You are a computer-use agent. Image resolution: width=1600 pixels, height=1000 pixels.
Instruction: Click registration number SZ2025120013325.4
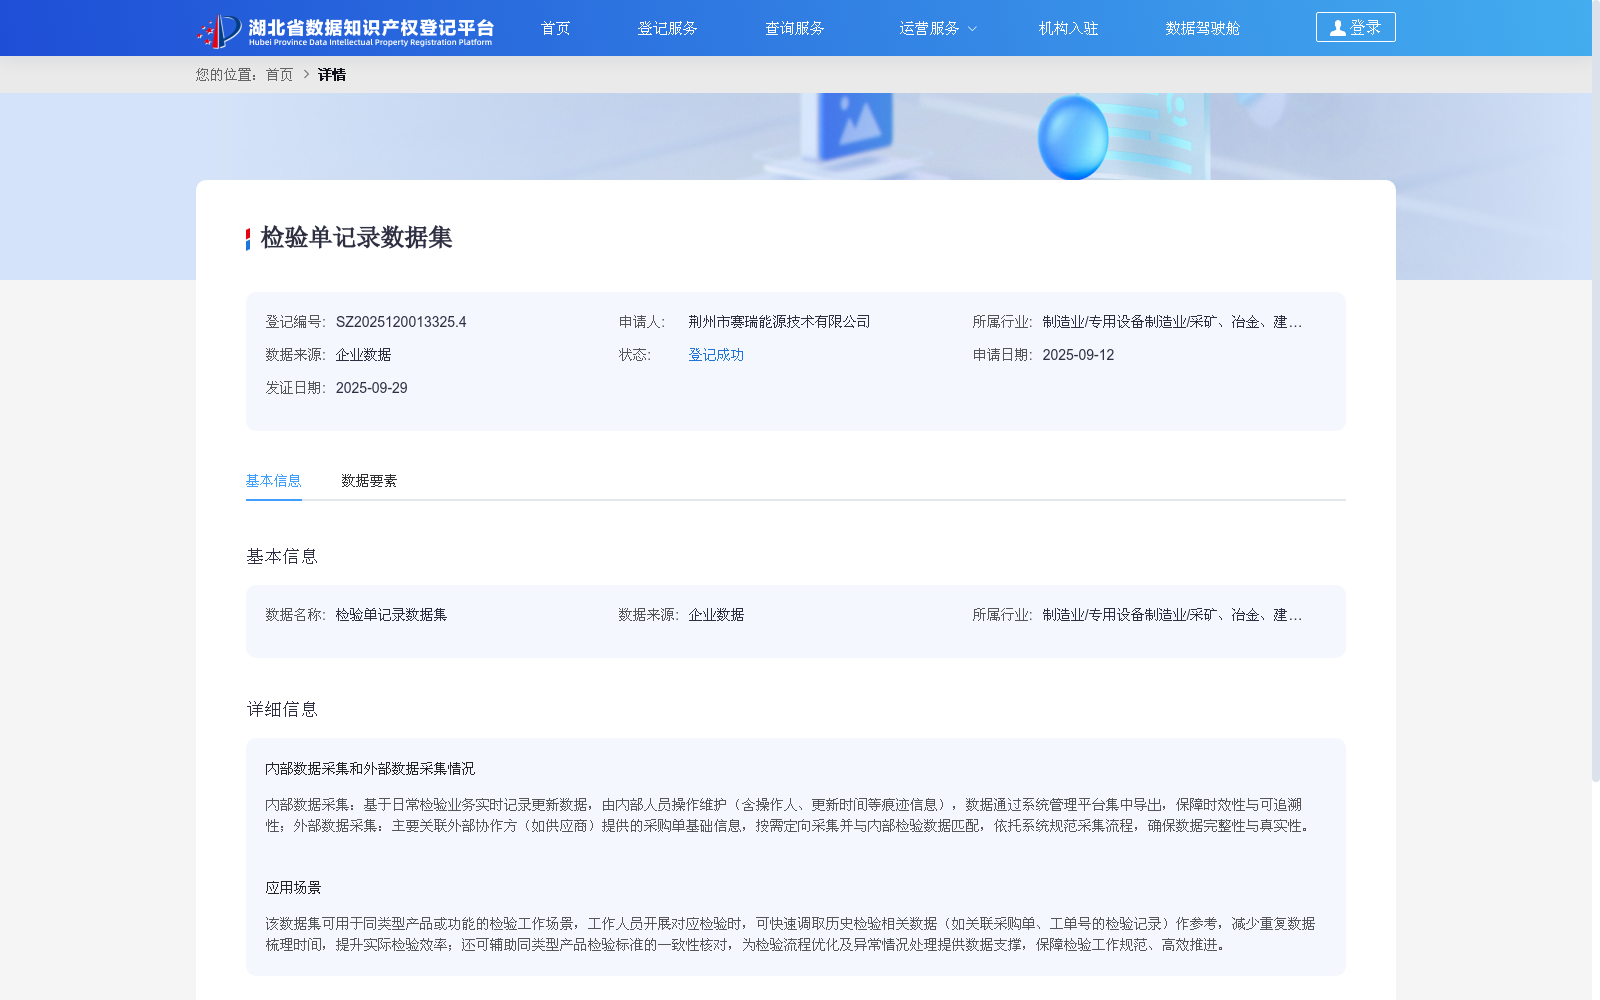(x=401, y=322)
